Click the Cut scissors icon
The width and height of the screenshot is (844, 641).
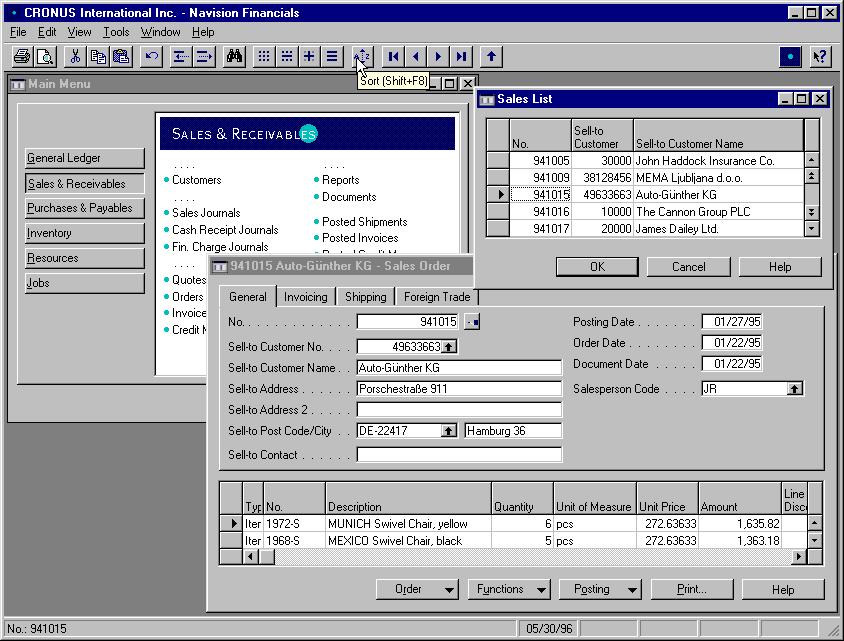tap(75, 57)
